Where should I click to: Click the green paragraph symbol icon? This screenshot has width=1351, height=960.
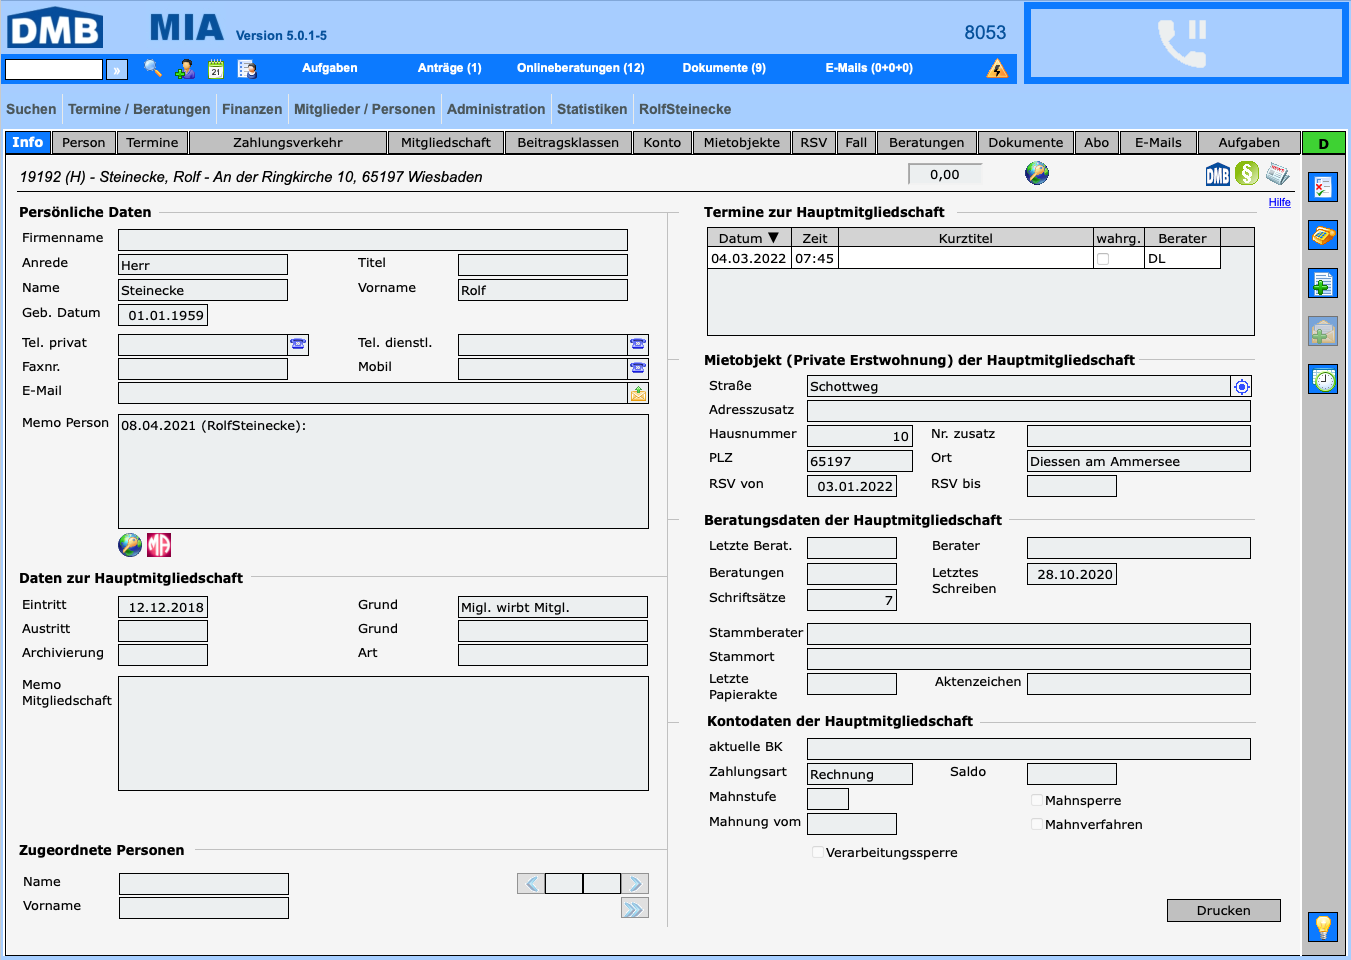click(1247, 174)
